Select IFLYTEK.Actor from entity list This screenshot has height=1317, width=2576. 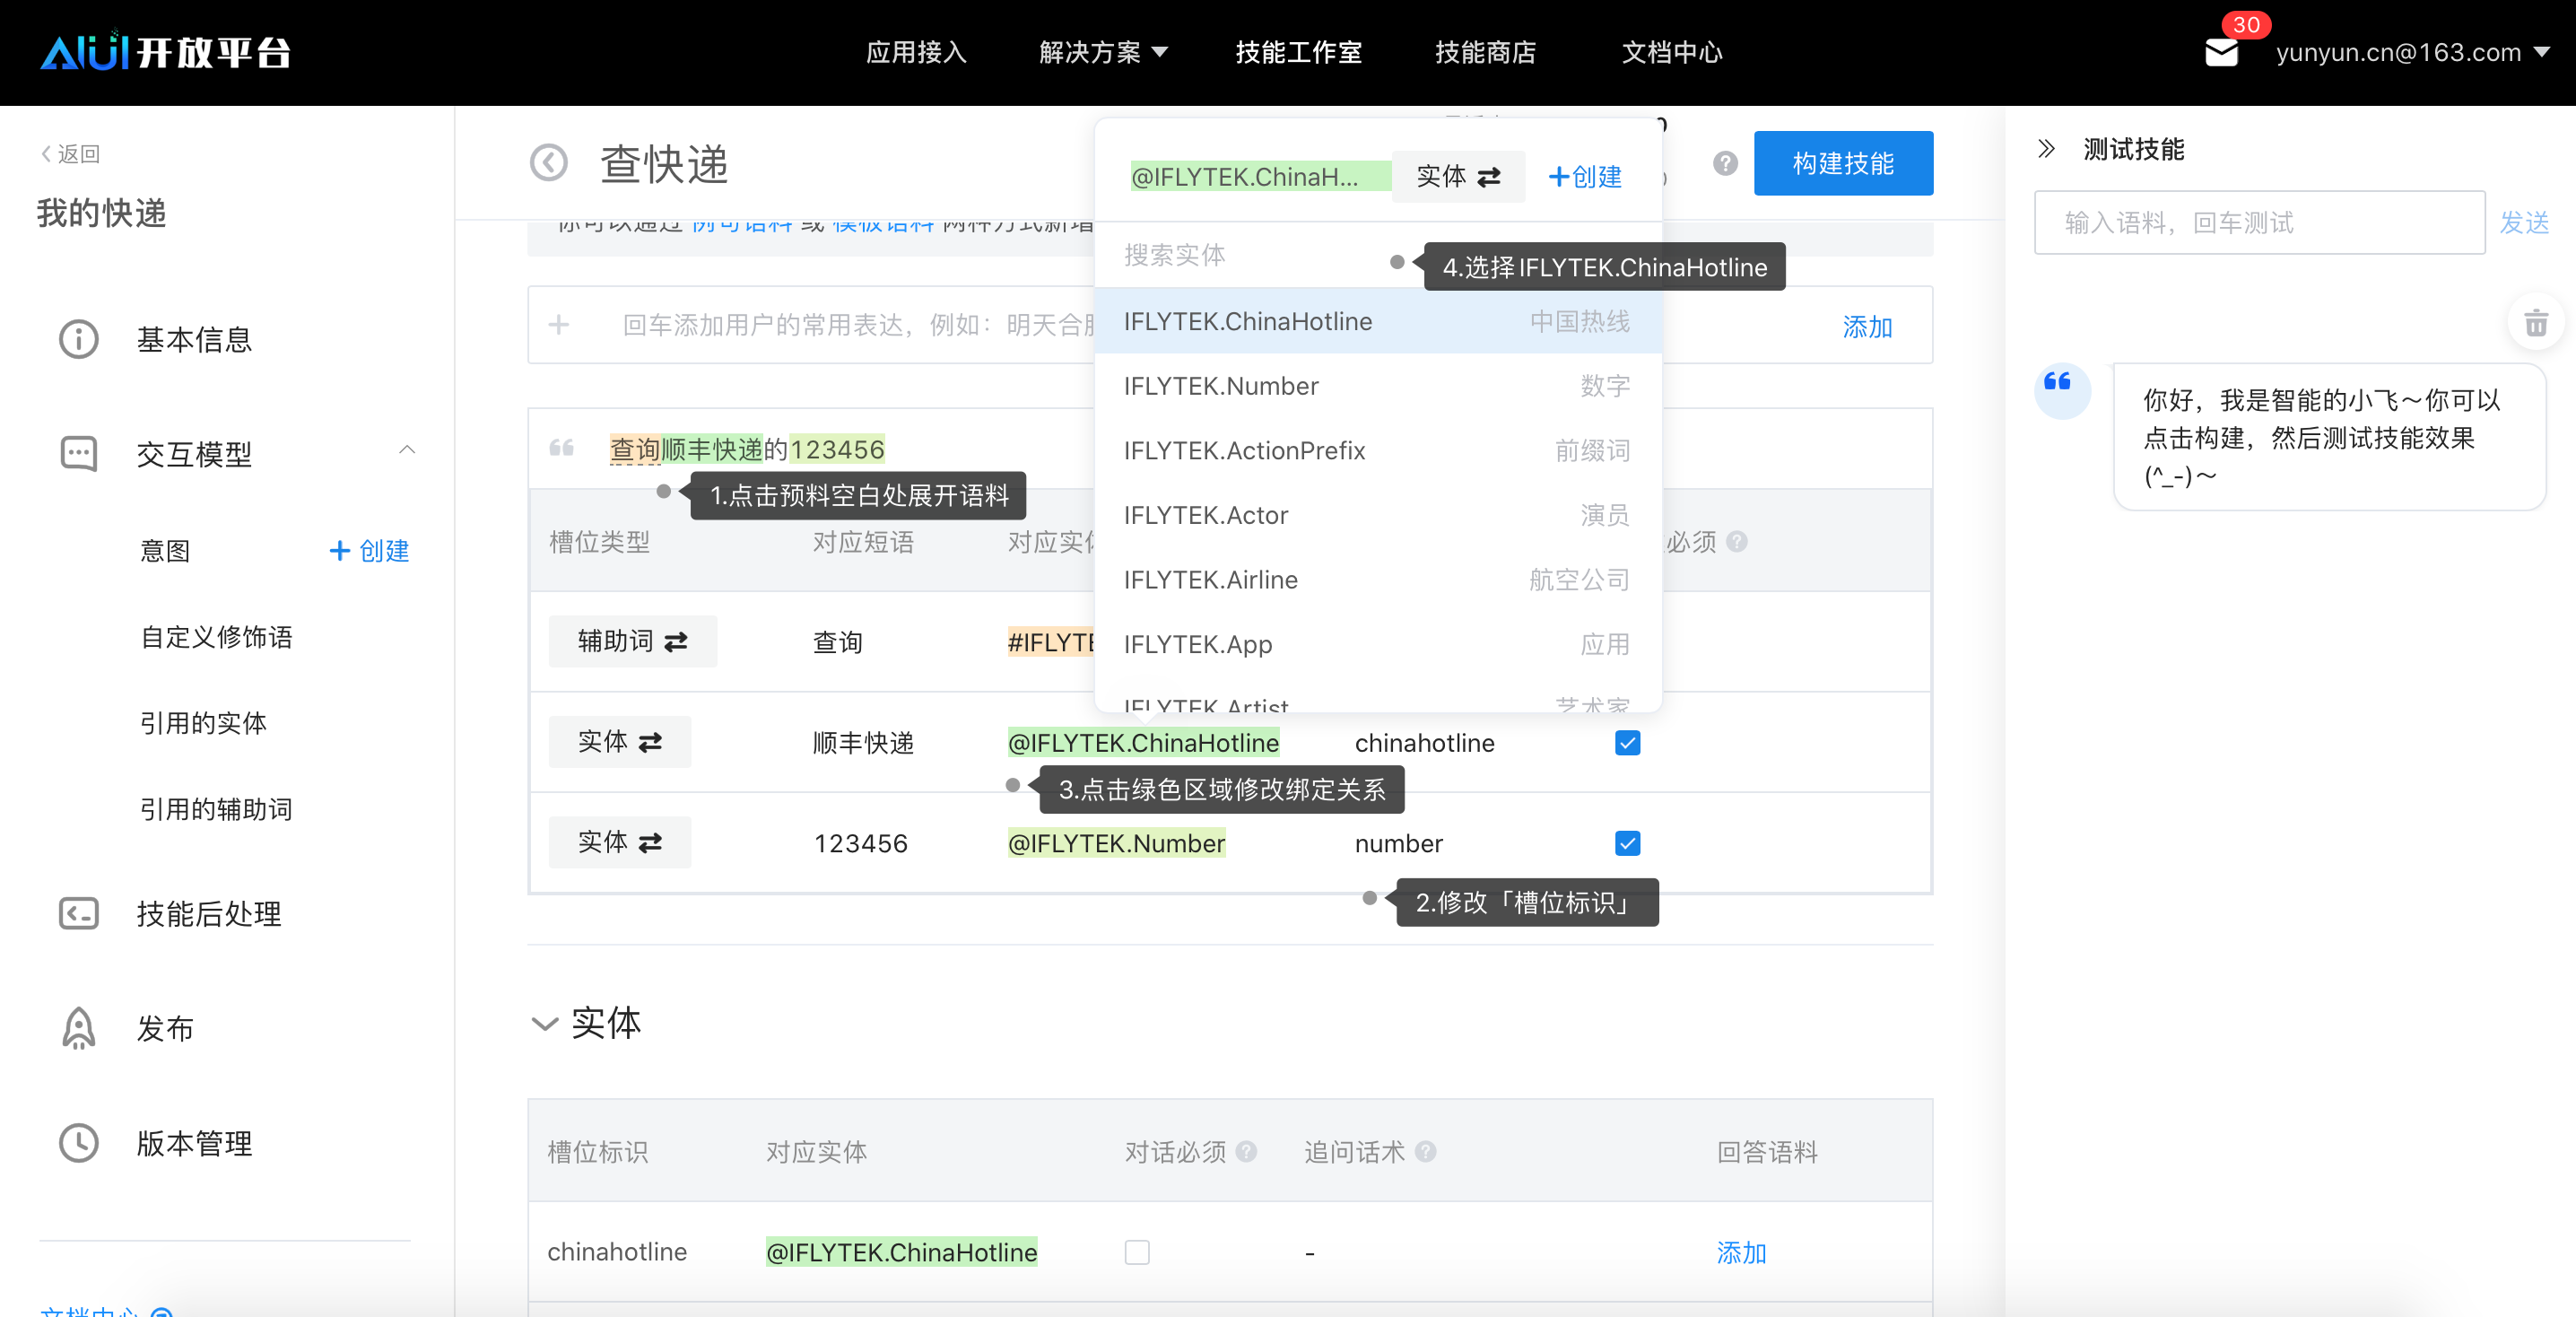pos(1378,515)
